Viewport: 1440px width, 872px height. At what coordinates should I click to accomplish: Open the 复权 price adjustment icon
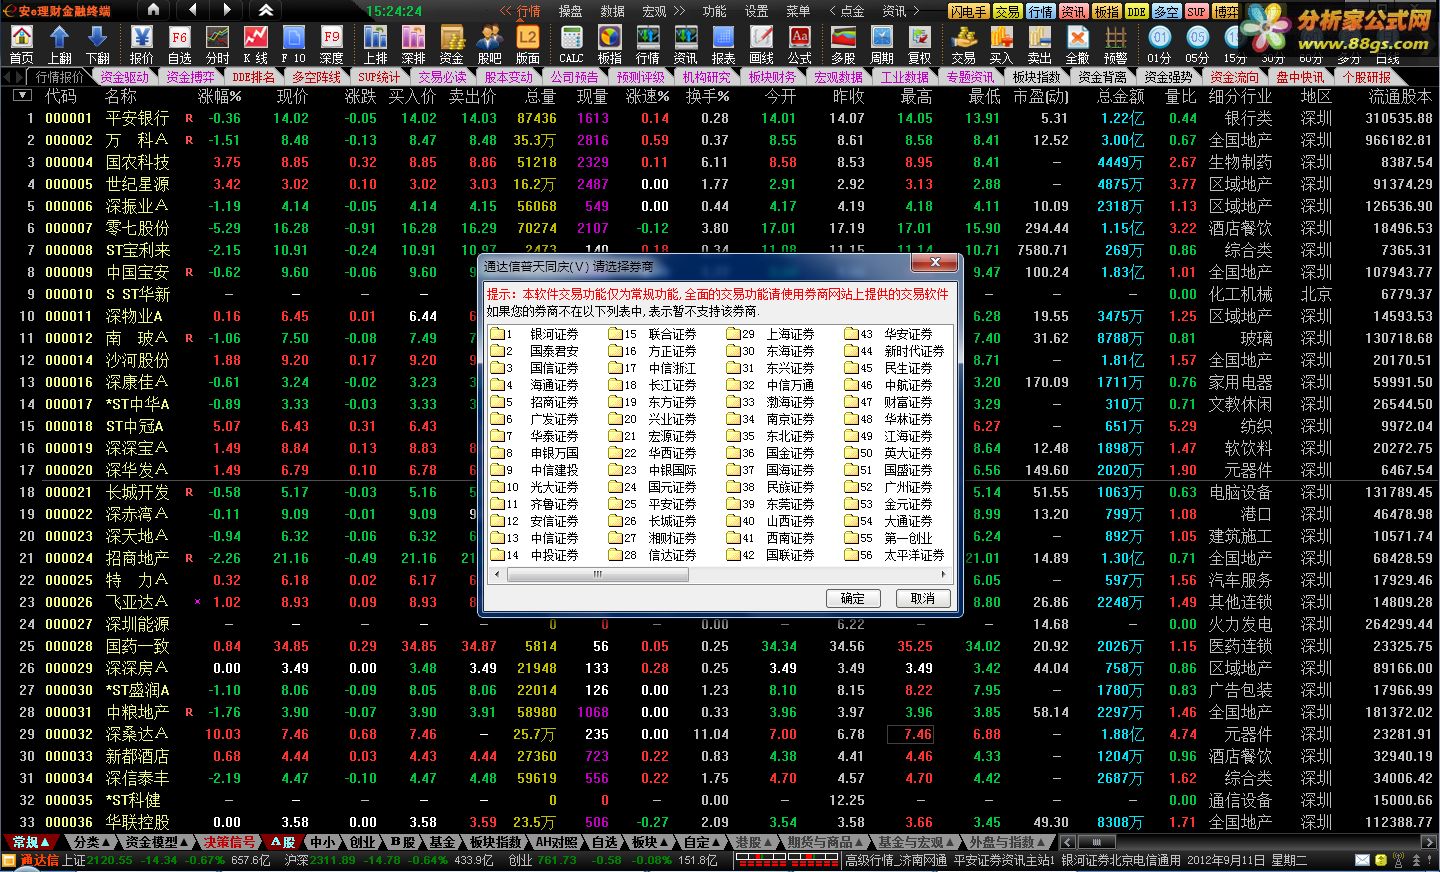pos(919,45)
